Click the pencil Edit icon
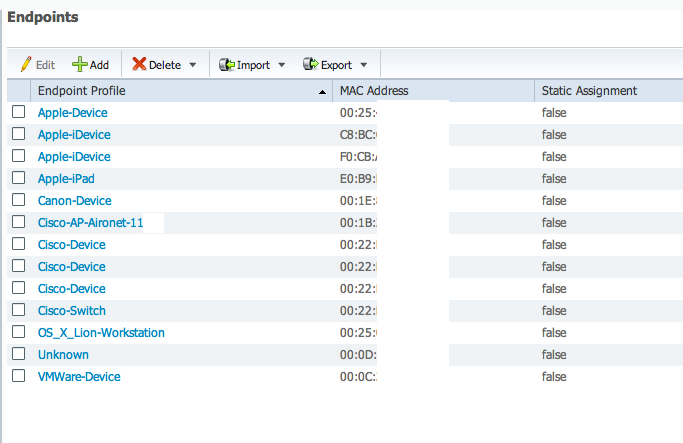683x443 pixels. pyautogui.click(x=26, y=64)
